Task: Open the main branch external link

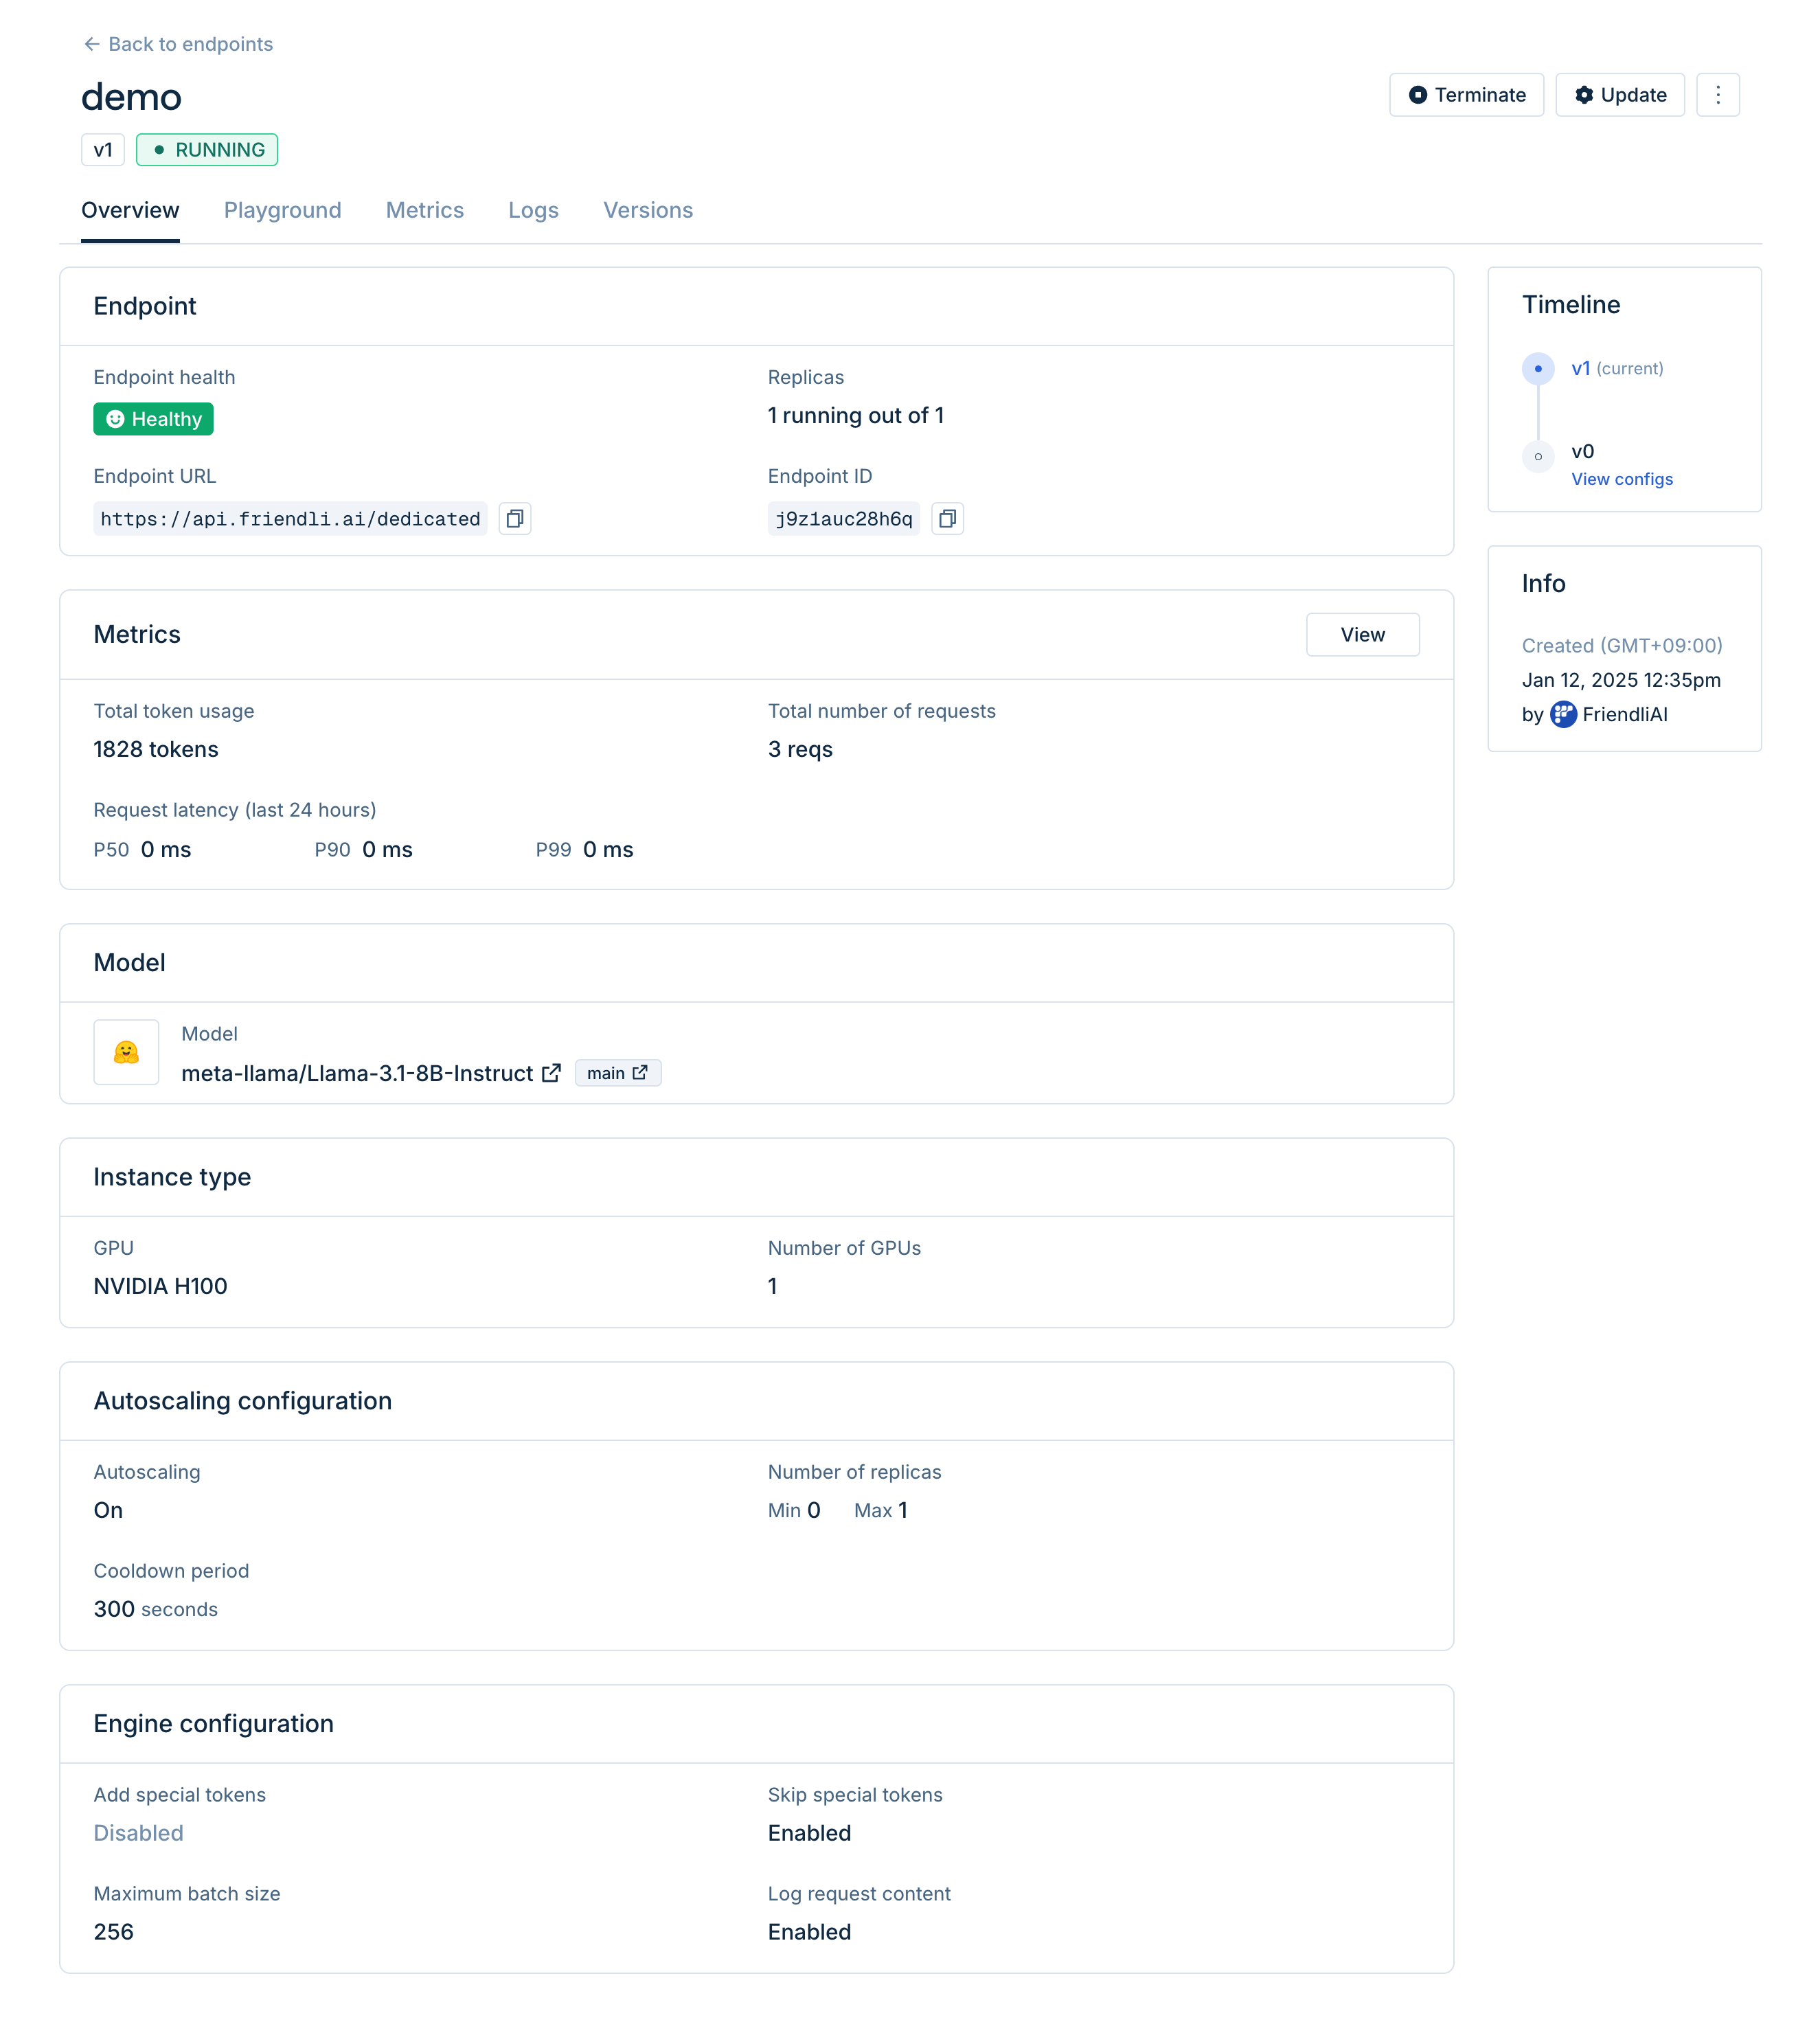Action: 640,1071
